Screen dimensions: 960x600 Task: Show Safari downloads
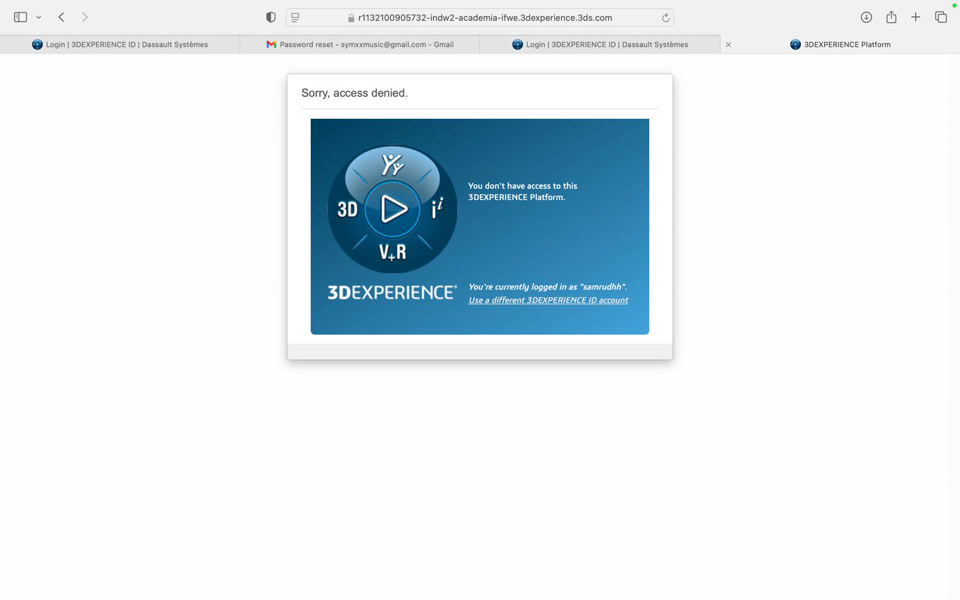[866, 17]
